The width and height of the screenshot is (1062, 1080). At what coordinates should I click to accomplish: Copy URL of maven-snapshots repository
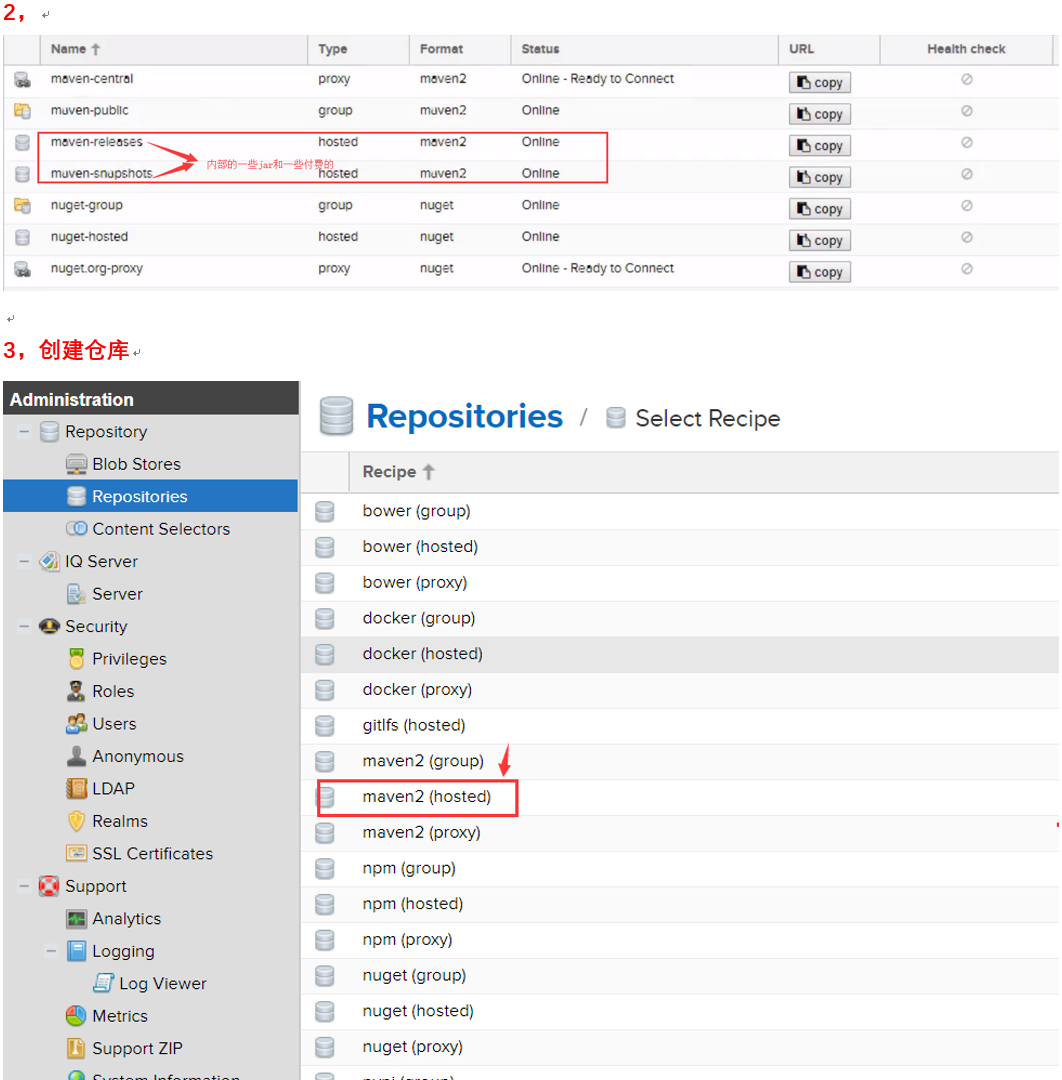820,178
